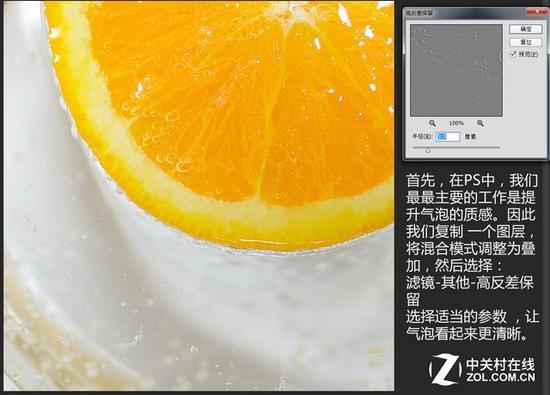Image resolution: width=550 pixels, height=395 pixels.
Task: Zoom in the High Pass preview
Action: [x=480, y=123]
